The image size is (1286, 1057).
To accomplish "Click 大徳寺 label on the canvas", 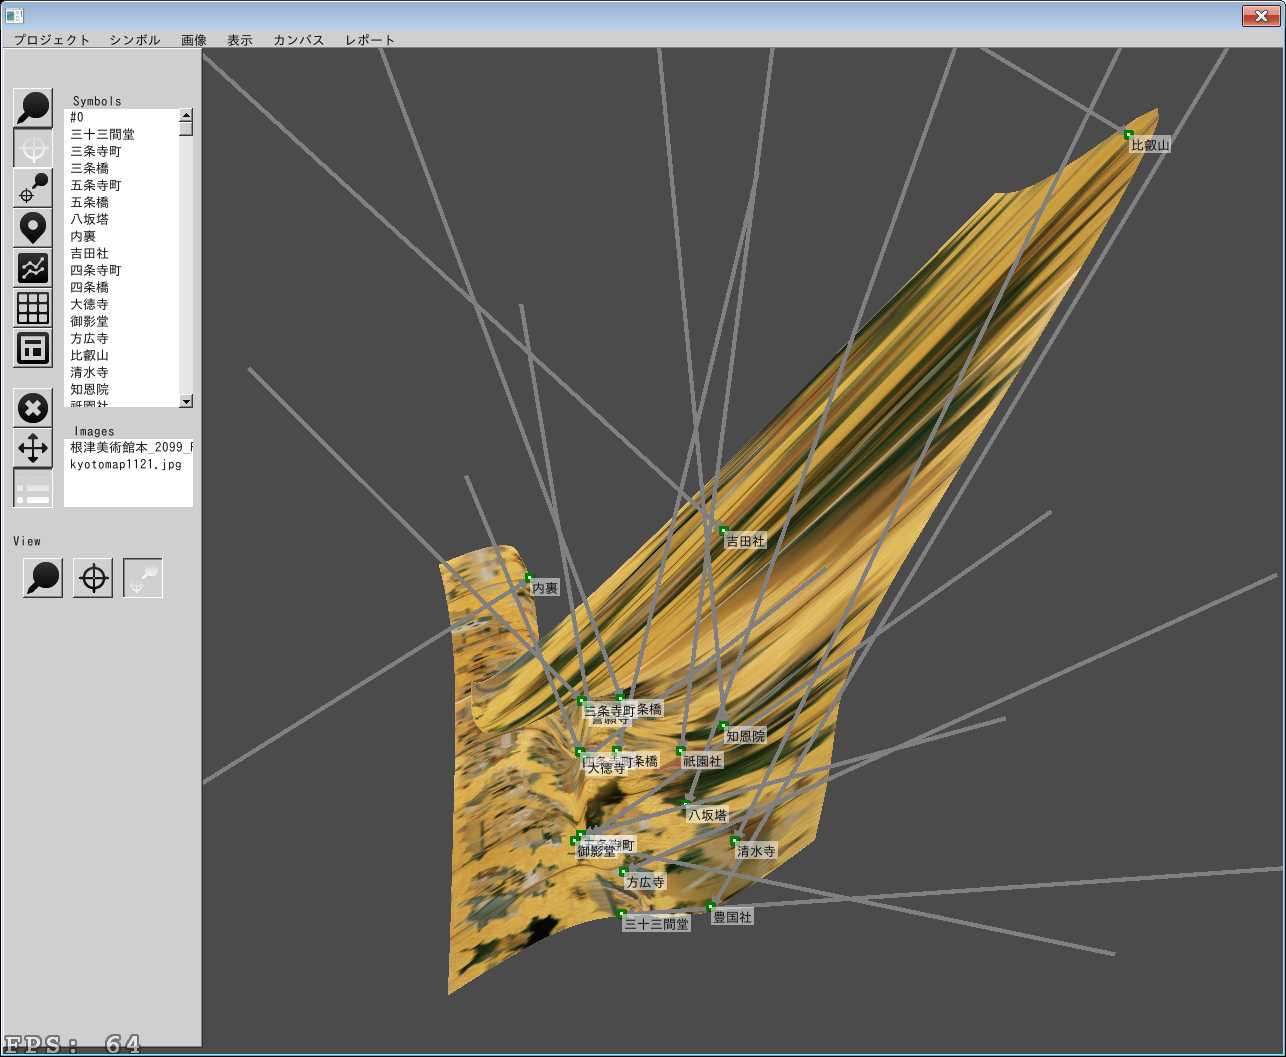I will (606, 768).
